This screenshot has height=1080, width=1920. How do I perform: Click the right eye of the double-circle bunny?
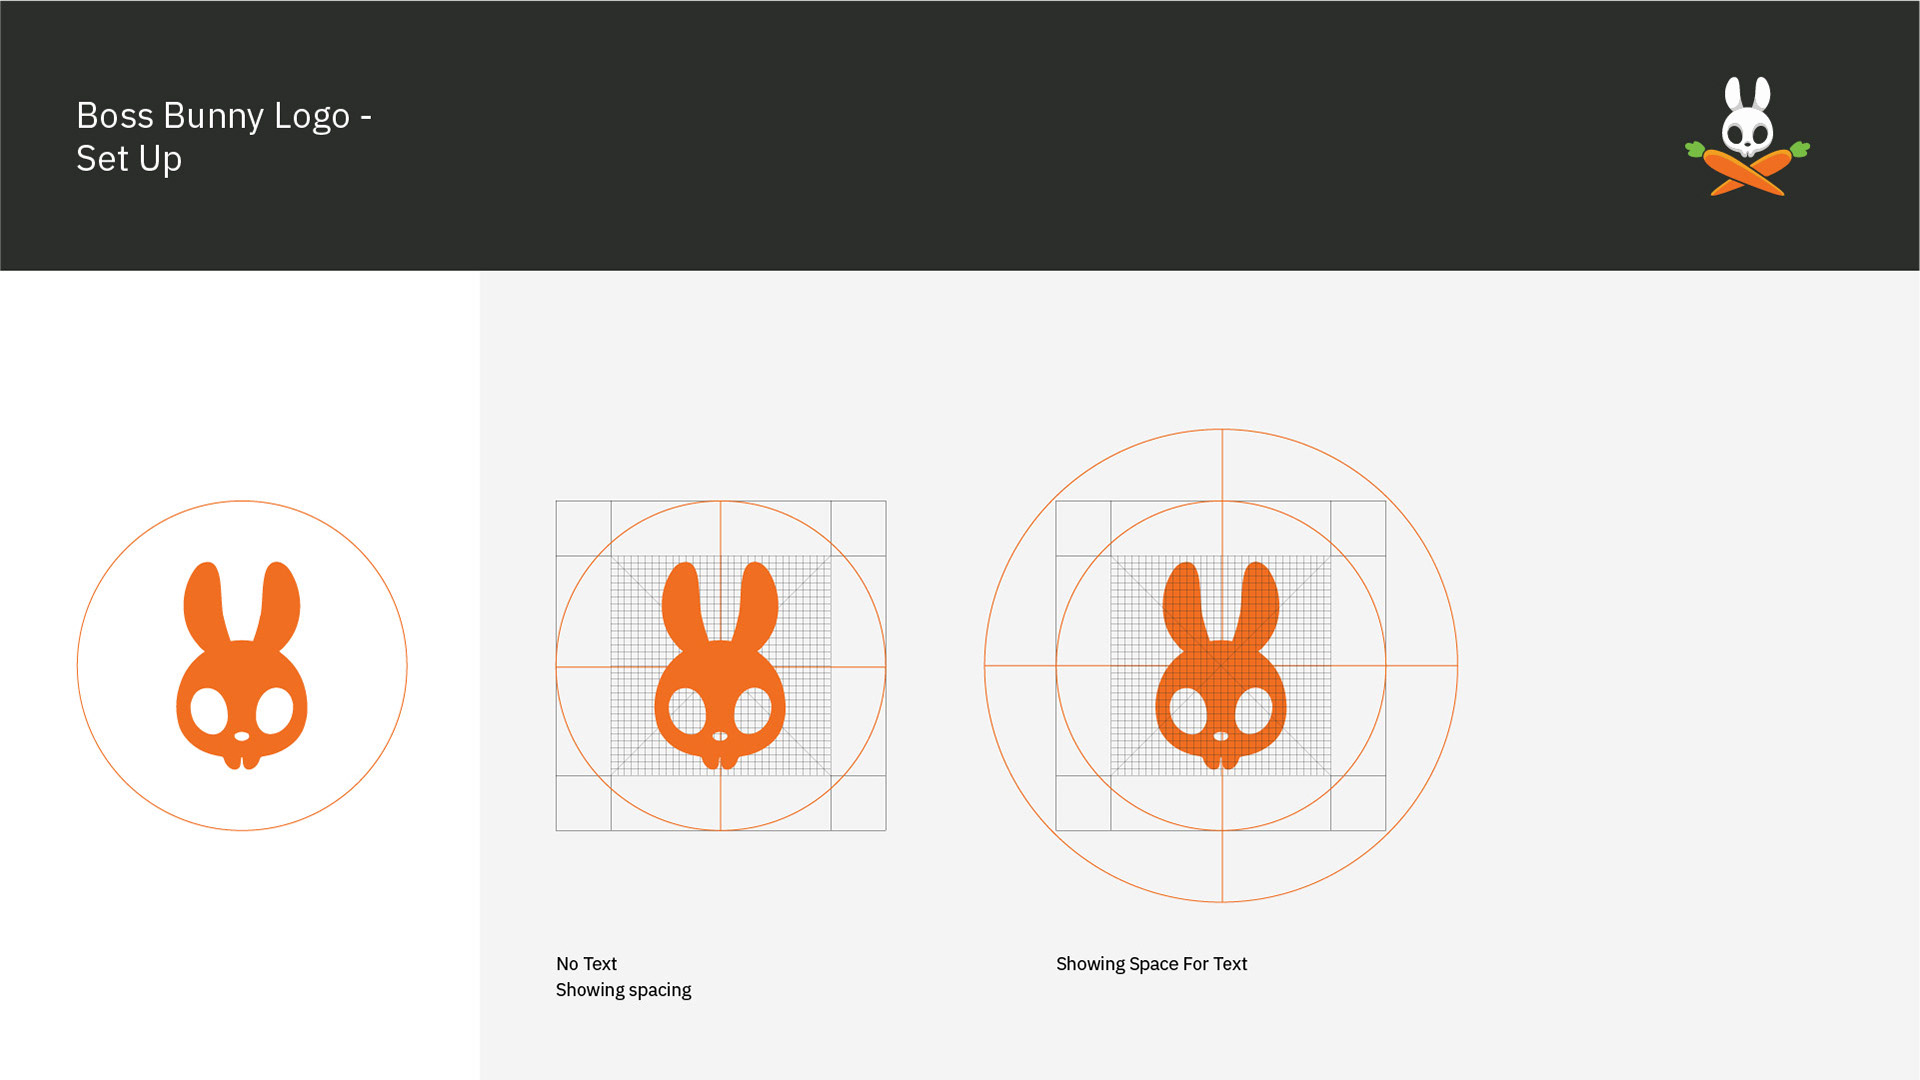(1253, 712)
